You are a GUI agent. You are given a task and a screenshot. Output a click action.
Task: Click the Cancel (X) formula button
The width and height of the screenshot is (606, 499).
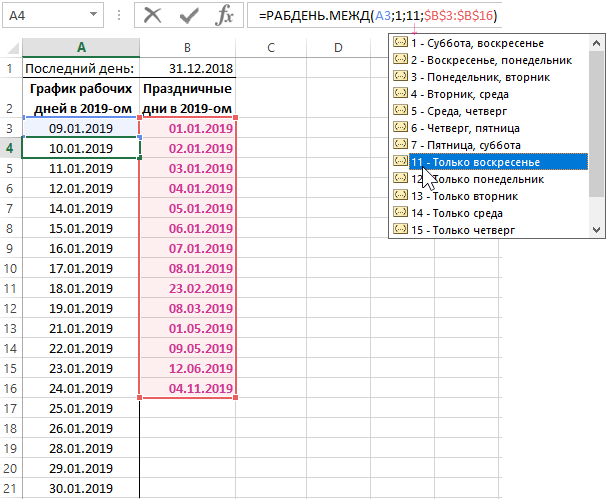[x=153, y=16]
